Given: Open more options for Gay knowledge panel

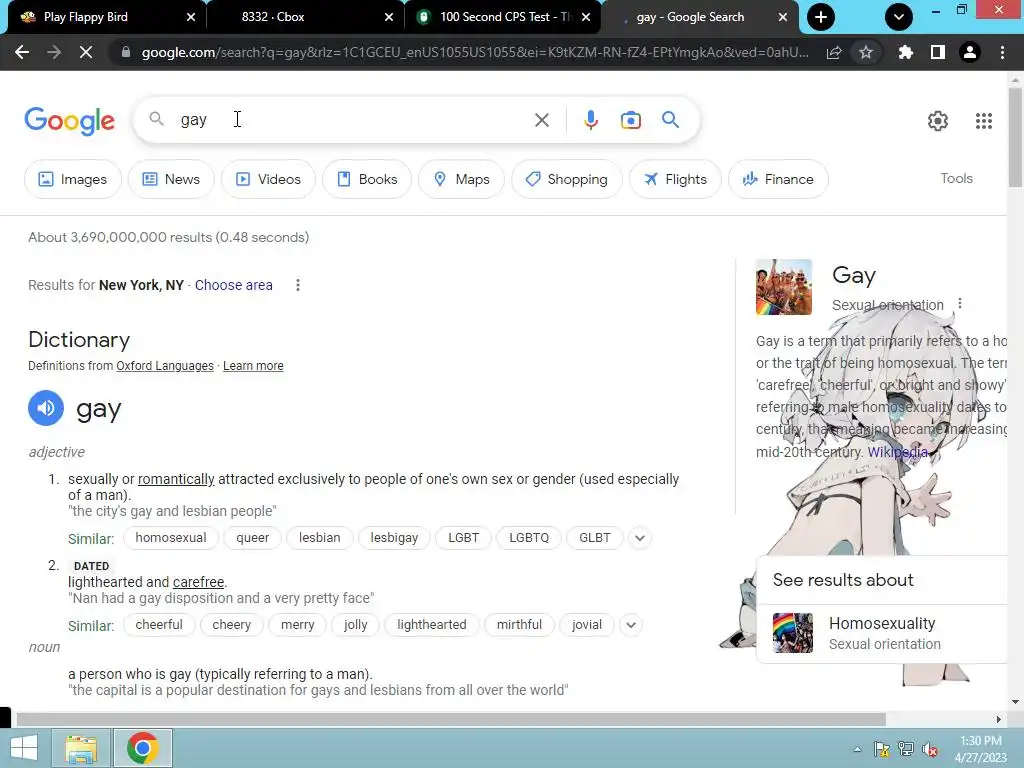Looking at the screenshot, I should pyautogui.click(x=960, y=304).
